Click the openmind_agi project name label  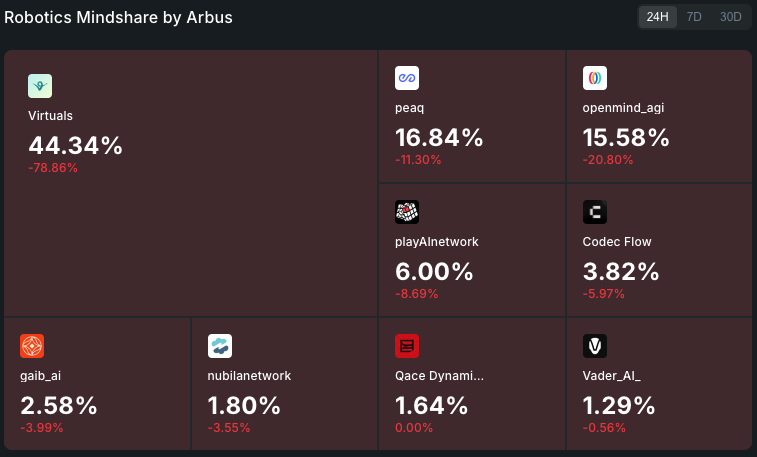pos(624,107)
